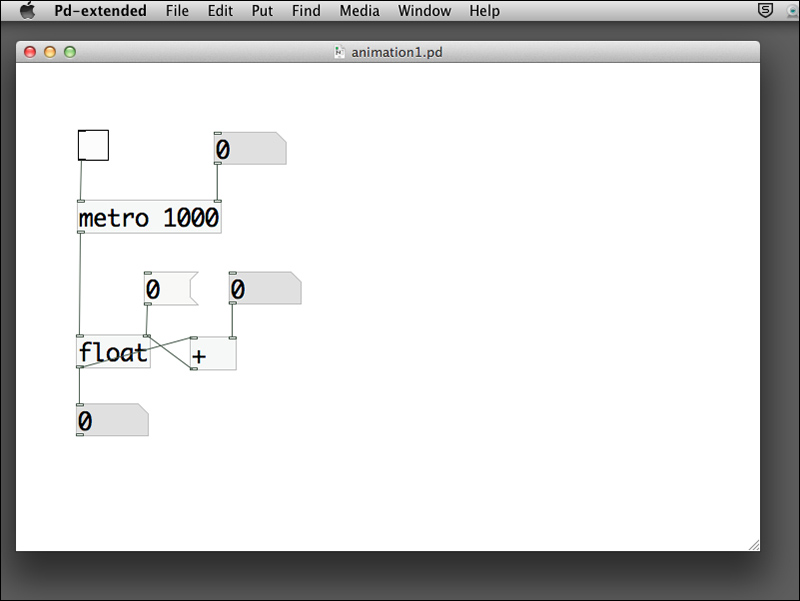Close the animation1.pd window
This screenshot has width=800, height=601.
(x=30, y=52)
